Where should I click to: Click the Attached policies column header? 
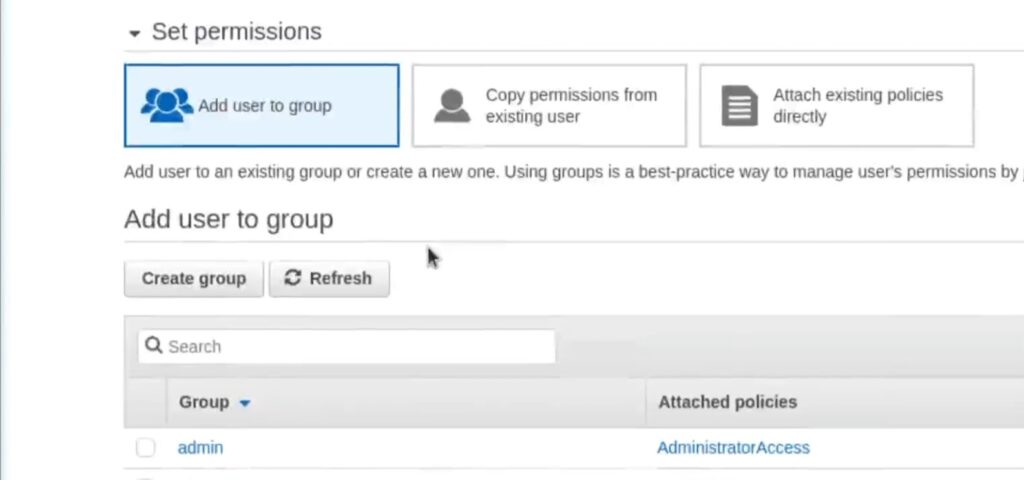click(x=728, y=402)
